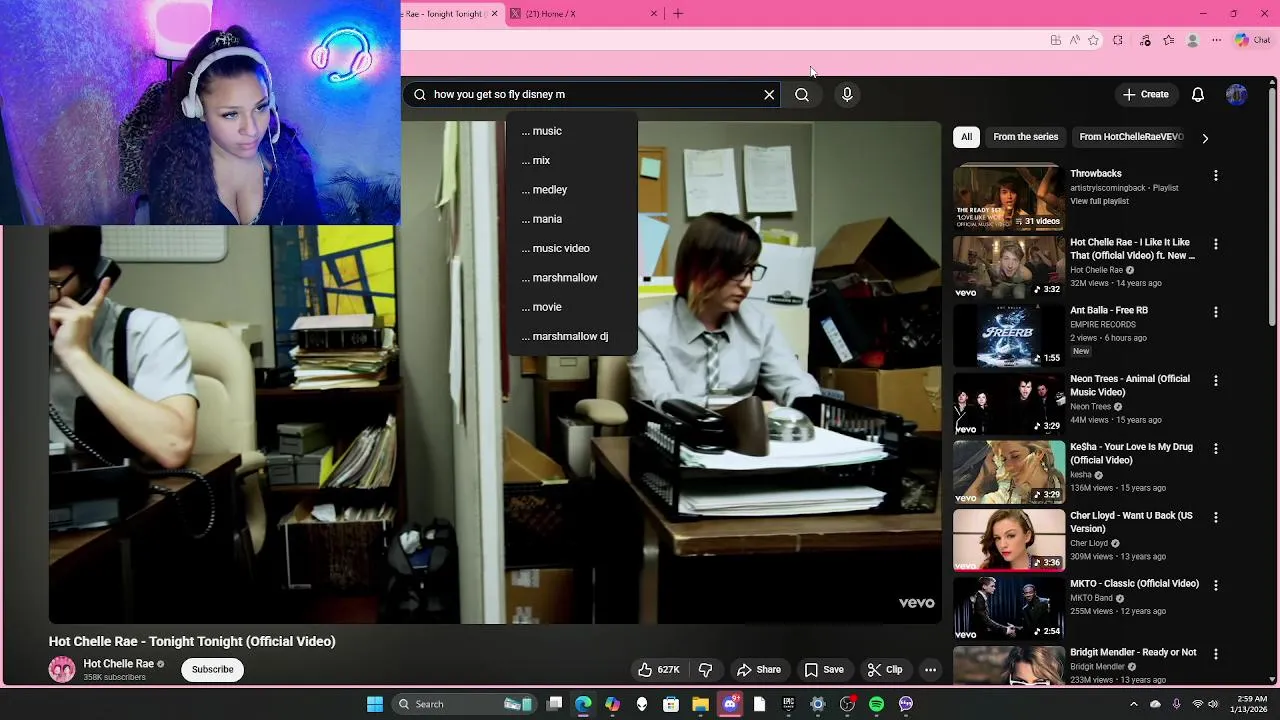Viewport: 1280px width, 720px height.
Task: Click in the YouTube search input field
Action: [590, 94]
